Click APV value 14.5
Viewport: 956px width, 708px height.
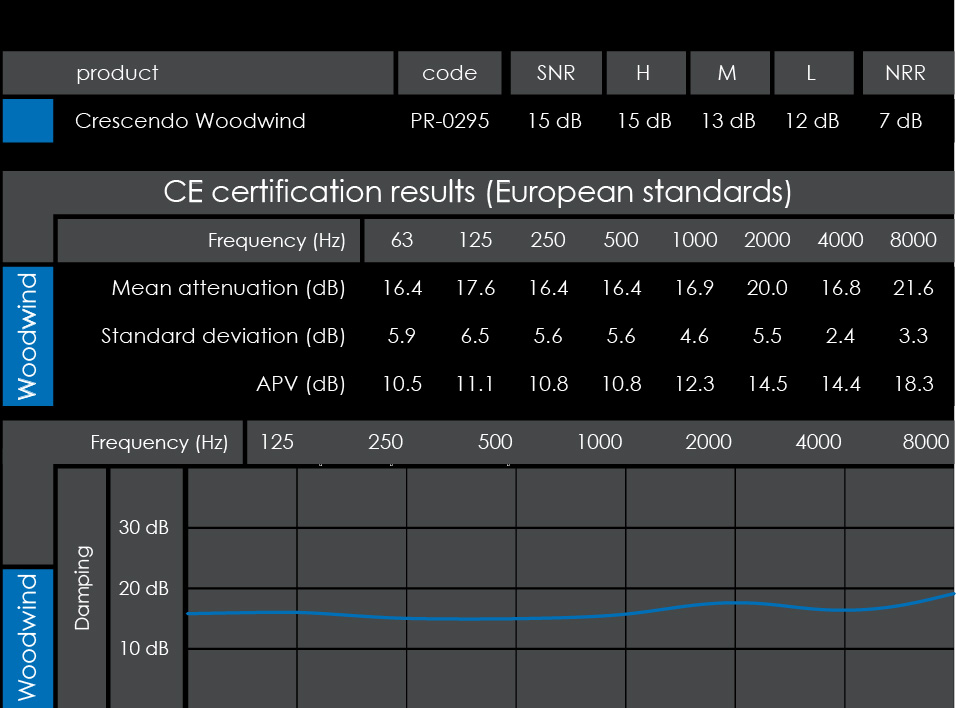pos(768,384)
